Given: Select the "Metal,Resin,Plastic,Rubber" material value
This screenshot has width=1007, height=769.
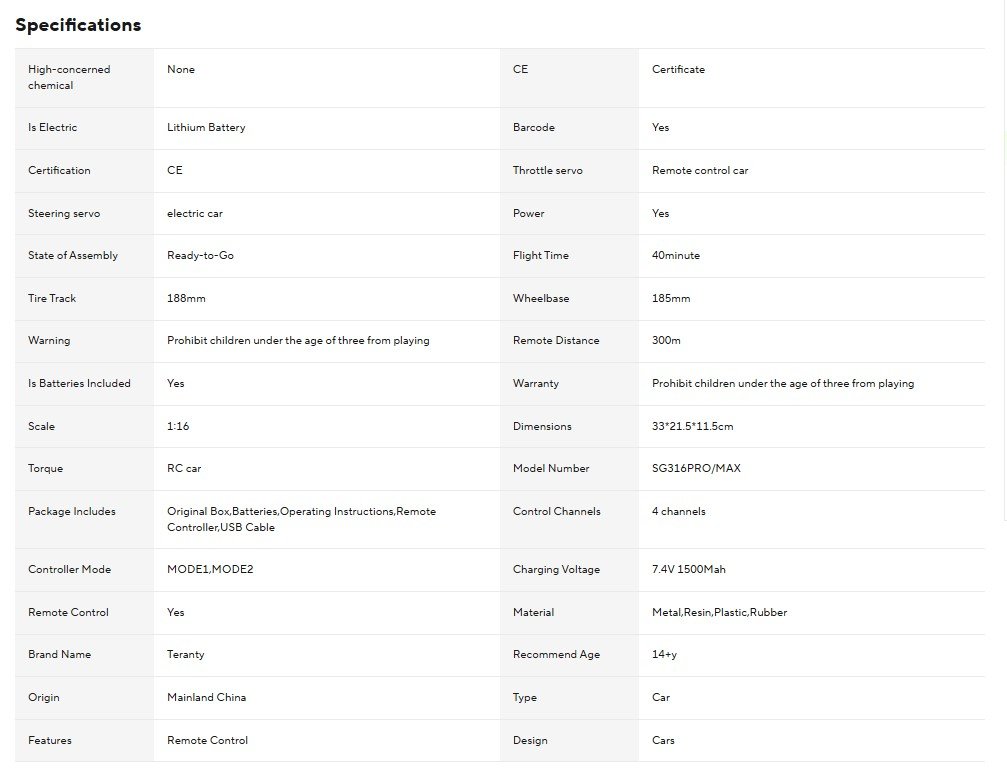Looking at the screenshot, I should click(719, 613).
